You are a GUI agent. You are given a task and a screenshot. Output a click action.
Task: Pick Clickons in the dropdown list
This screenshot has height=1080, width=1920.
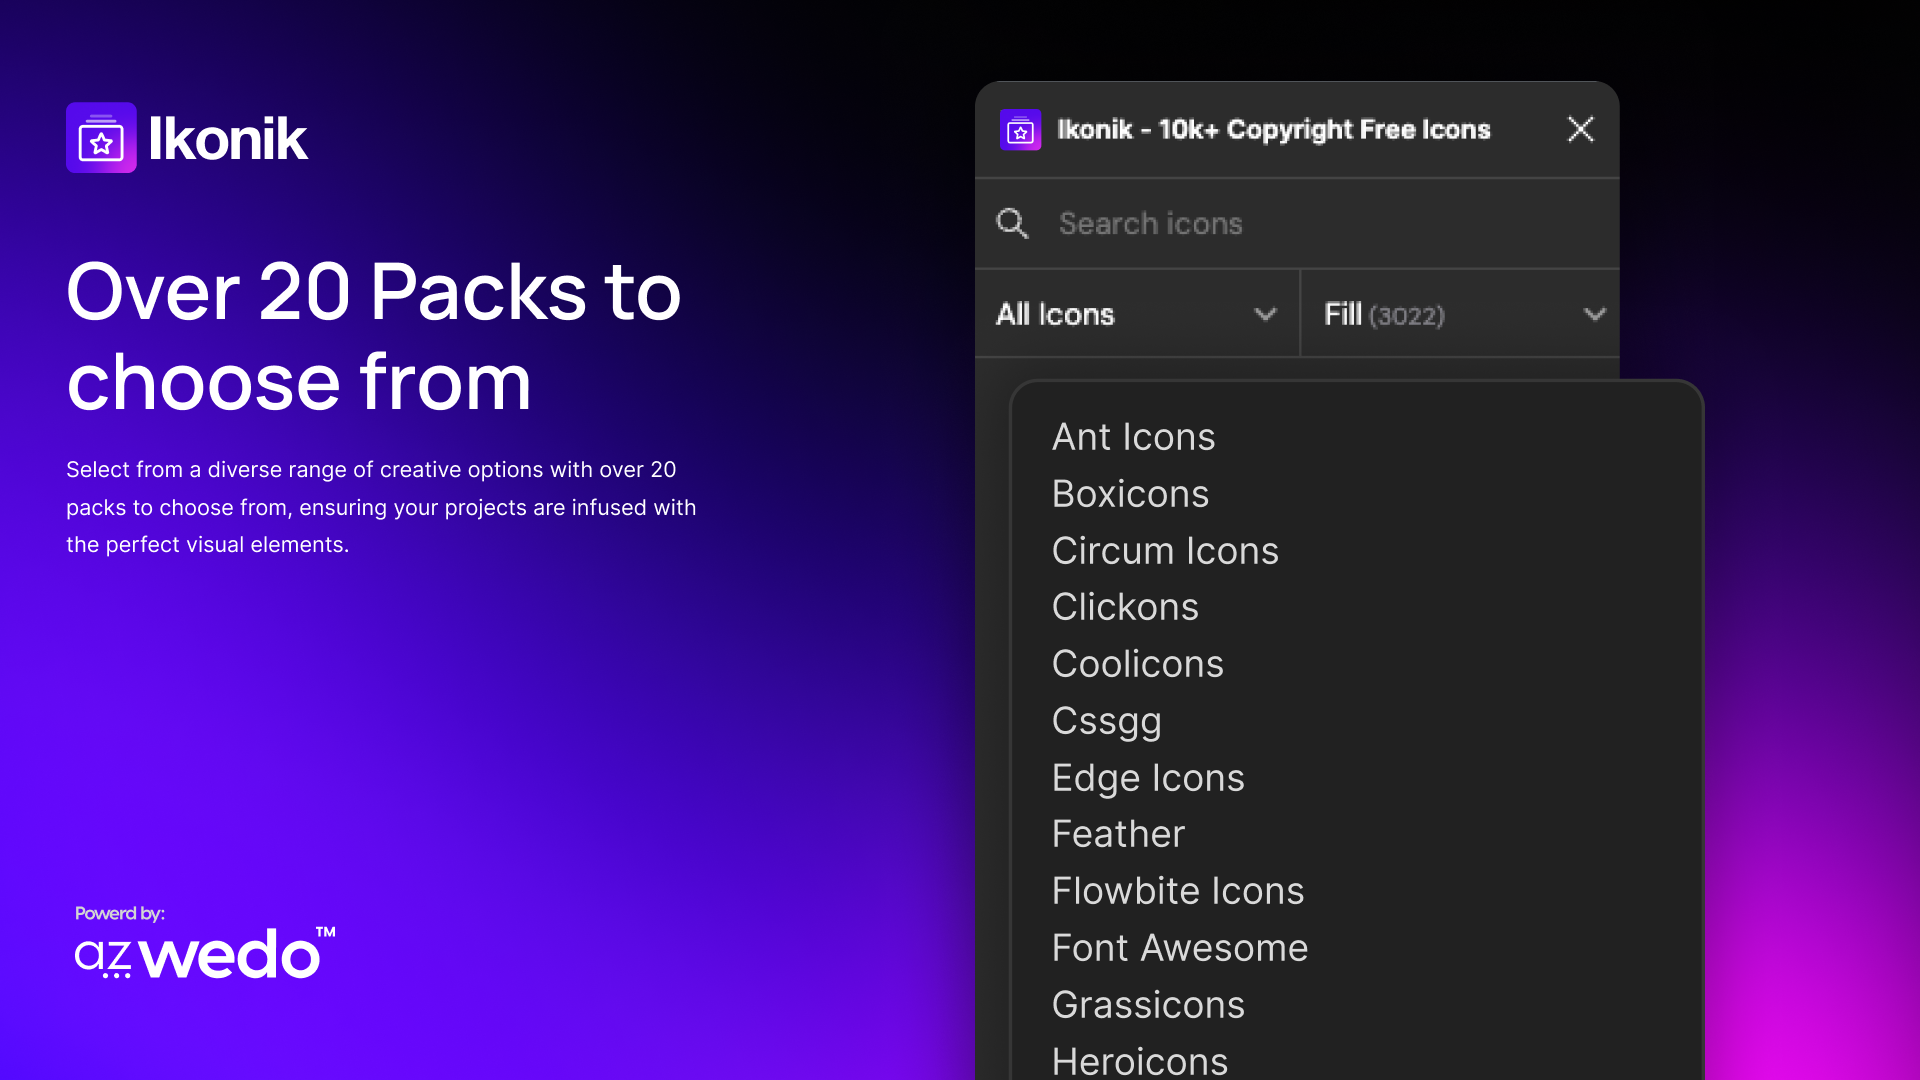[1125, 607]
